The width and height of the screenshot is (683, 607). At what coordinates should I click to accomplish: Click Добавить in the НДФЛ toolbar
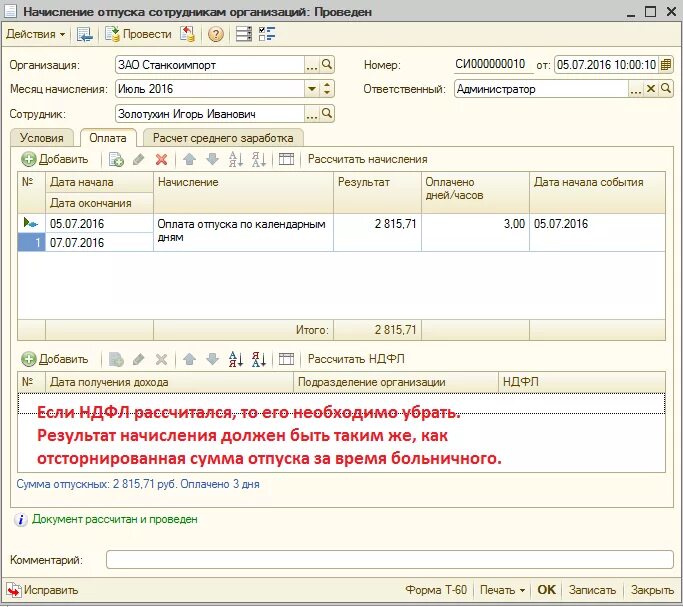pyautogui.click(x=55, y=359)
